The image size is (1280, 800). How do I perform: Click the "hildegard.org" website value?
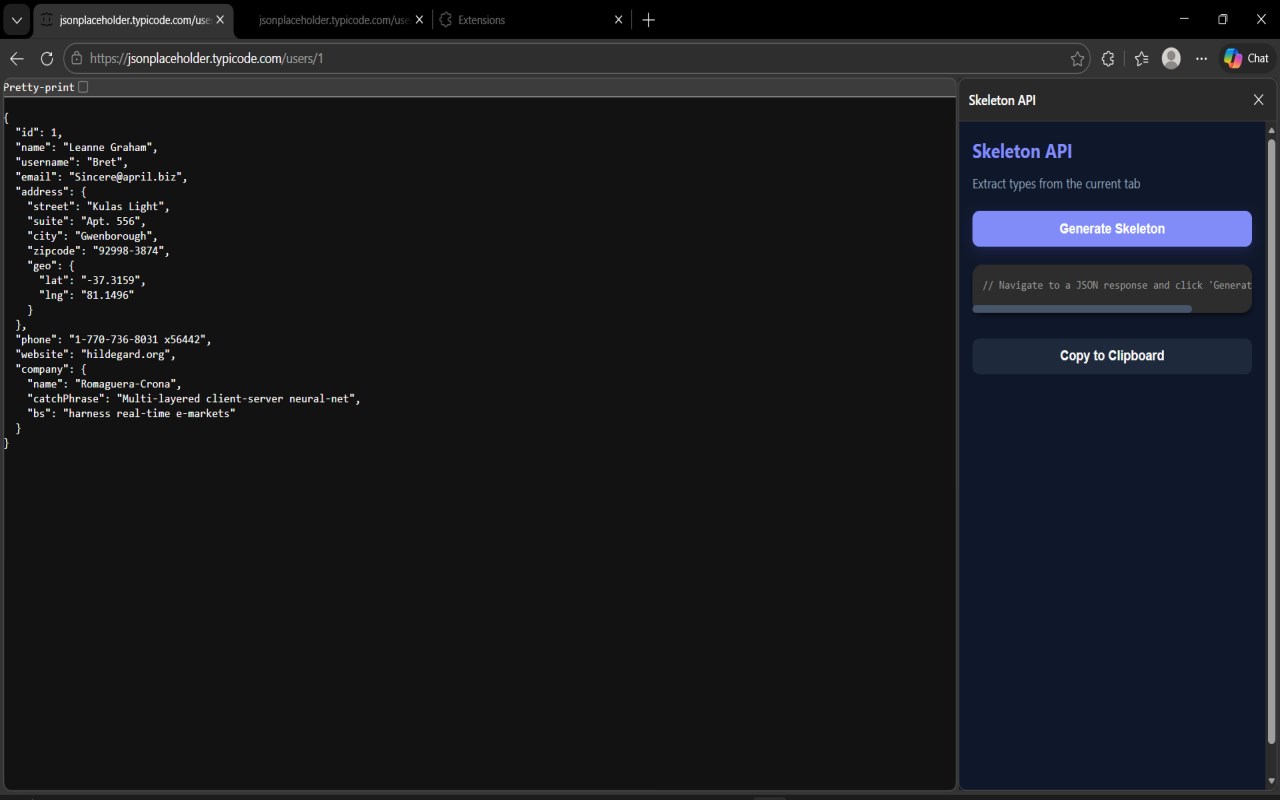click(x=128, y=354)
